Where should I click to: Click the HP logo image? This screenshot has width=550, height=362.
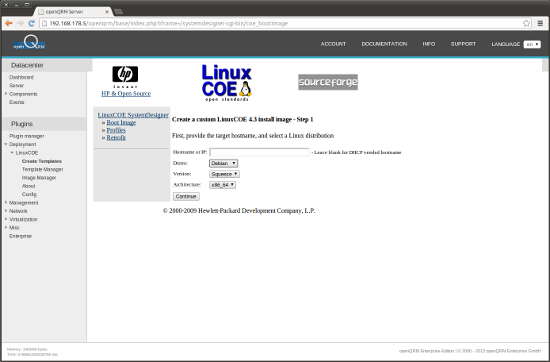[125, 77]
